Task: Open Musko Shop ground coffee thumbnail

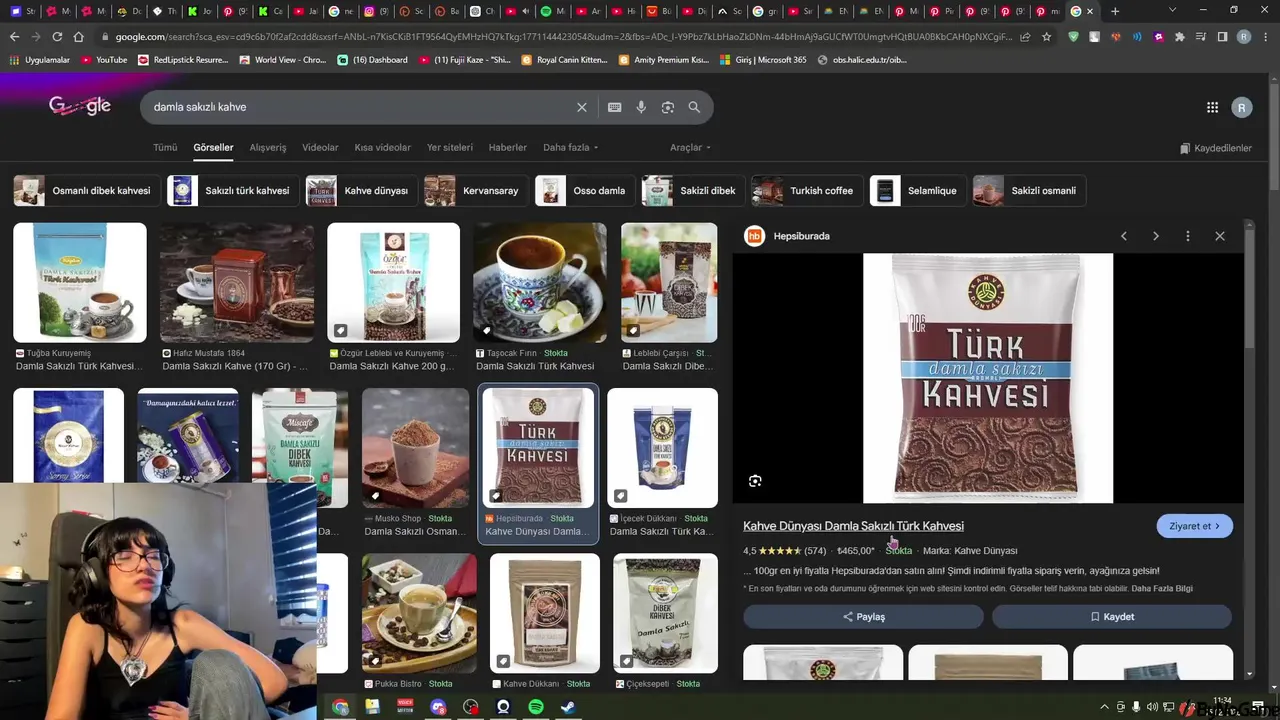Action: pos(415,448)
